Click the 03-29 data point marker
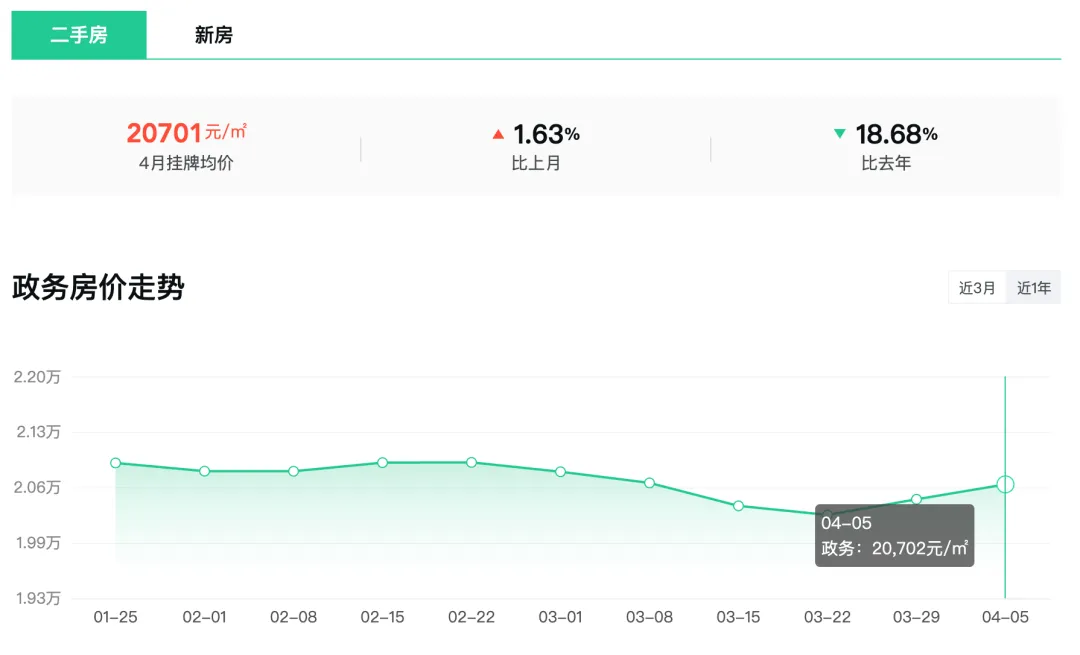Image resolution: width=1080 pixels, height=655 pixels. click(x=917, y=499)
